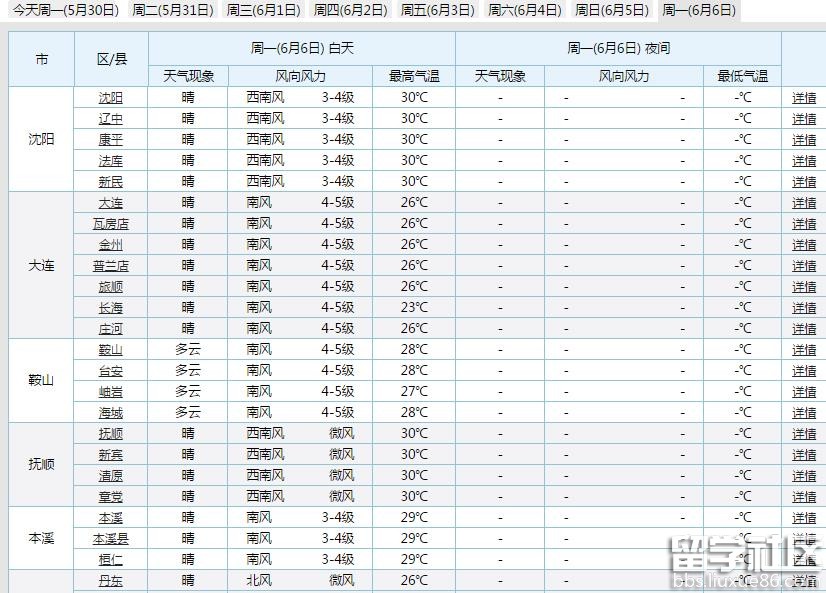This screenshot has height=593, width=826.
Task: Open the 岫岩 district link
Action: 111,392
